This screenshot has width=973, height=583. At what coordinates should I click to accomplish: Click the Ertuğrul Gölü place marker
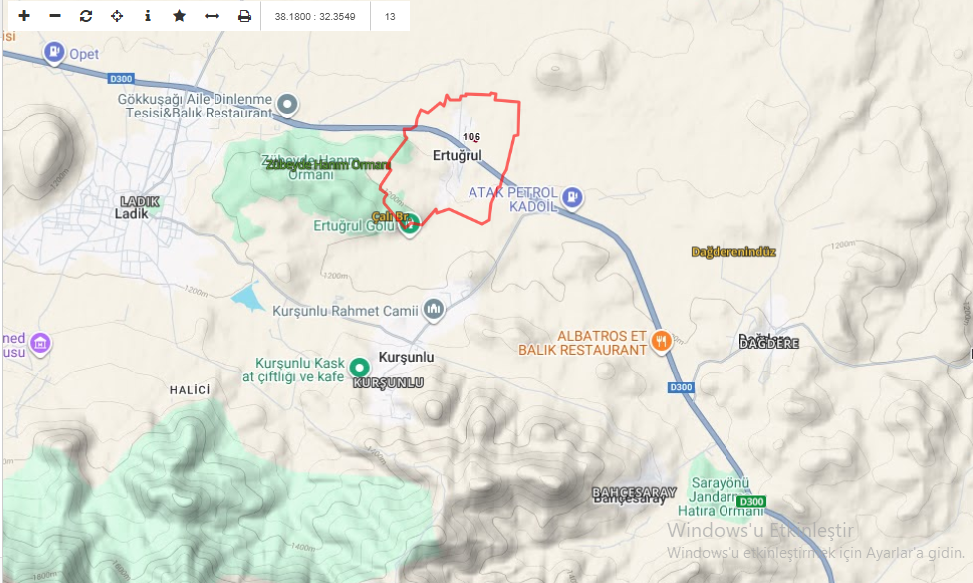[410, 225]
